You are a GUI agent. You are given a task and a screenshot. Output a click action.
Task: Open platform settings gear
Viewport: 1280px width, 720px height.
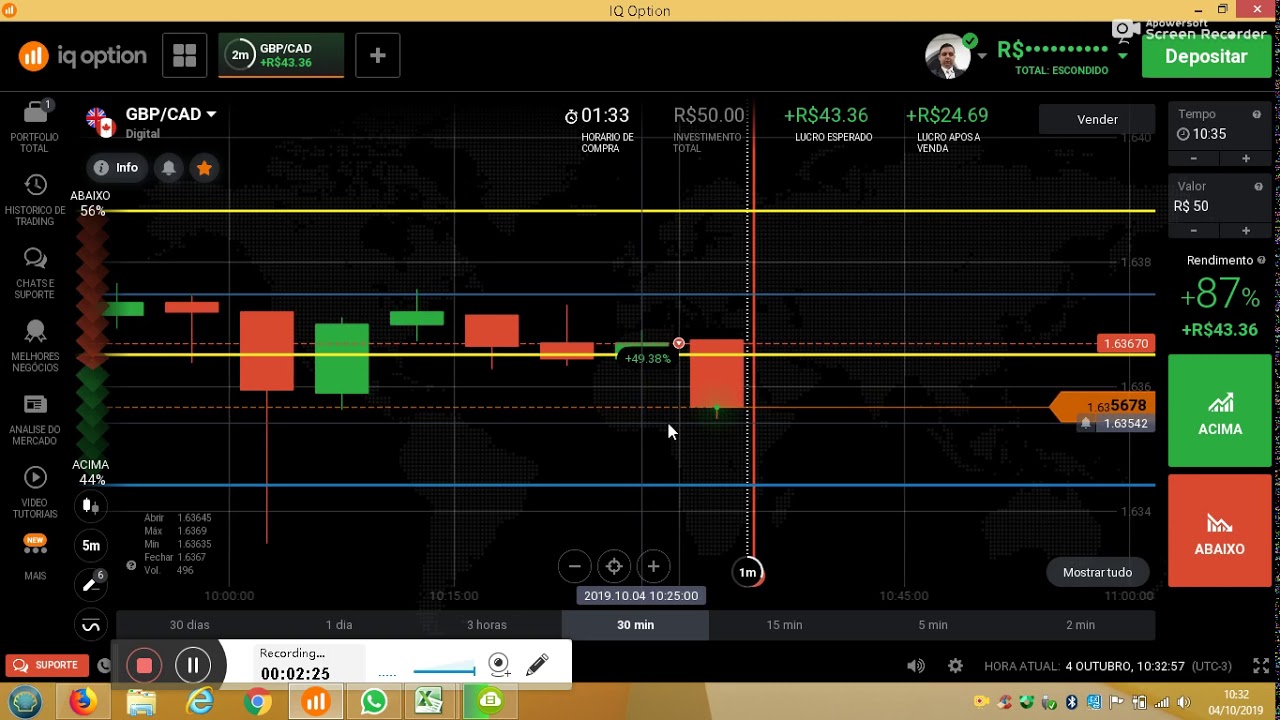pyautogui.click(x=955, y=666)
